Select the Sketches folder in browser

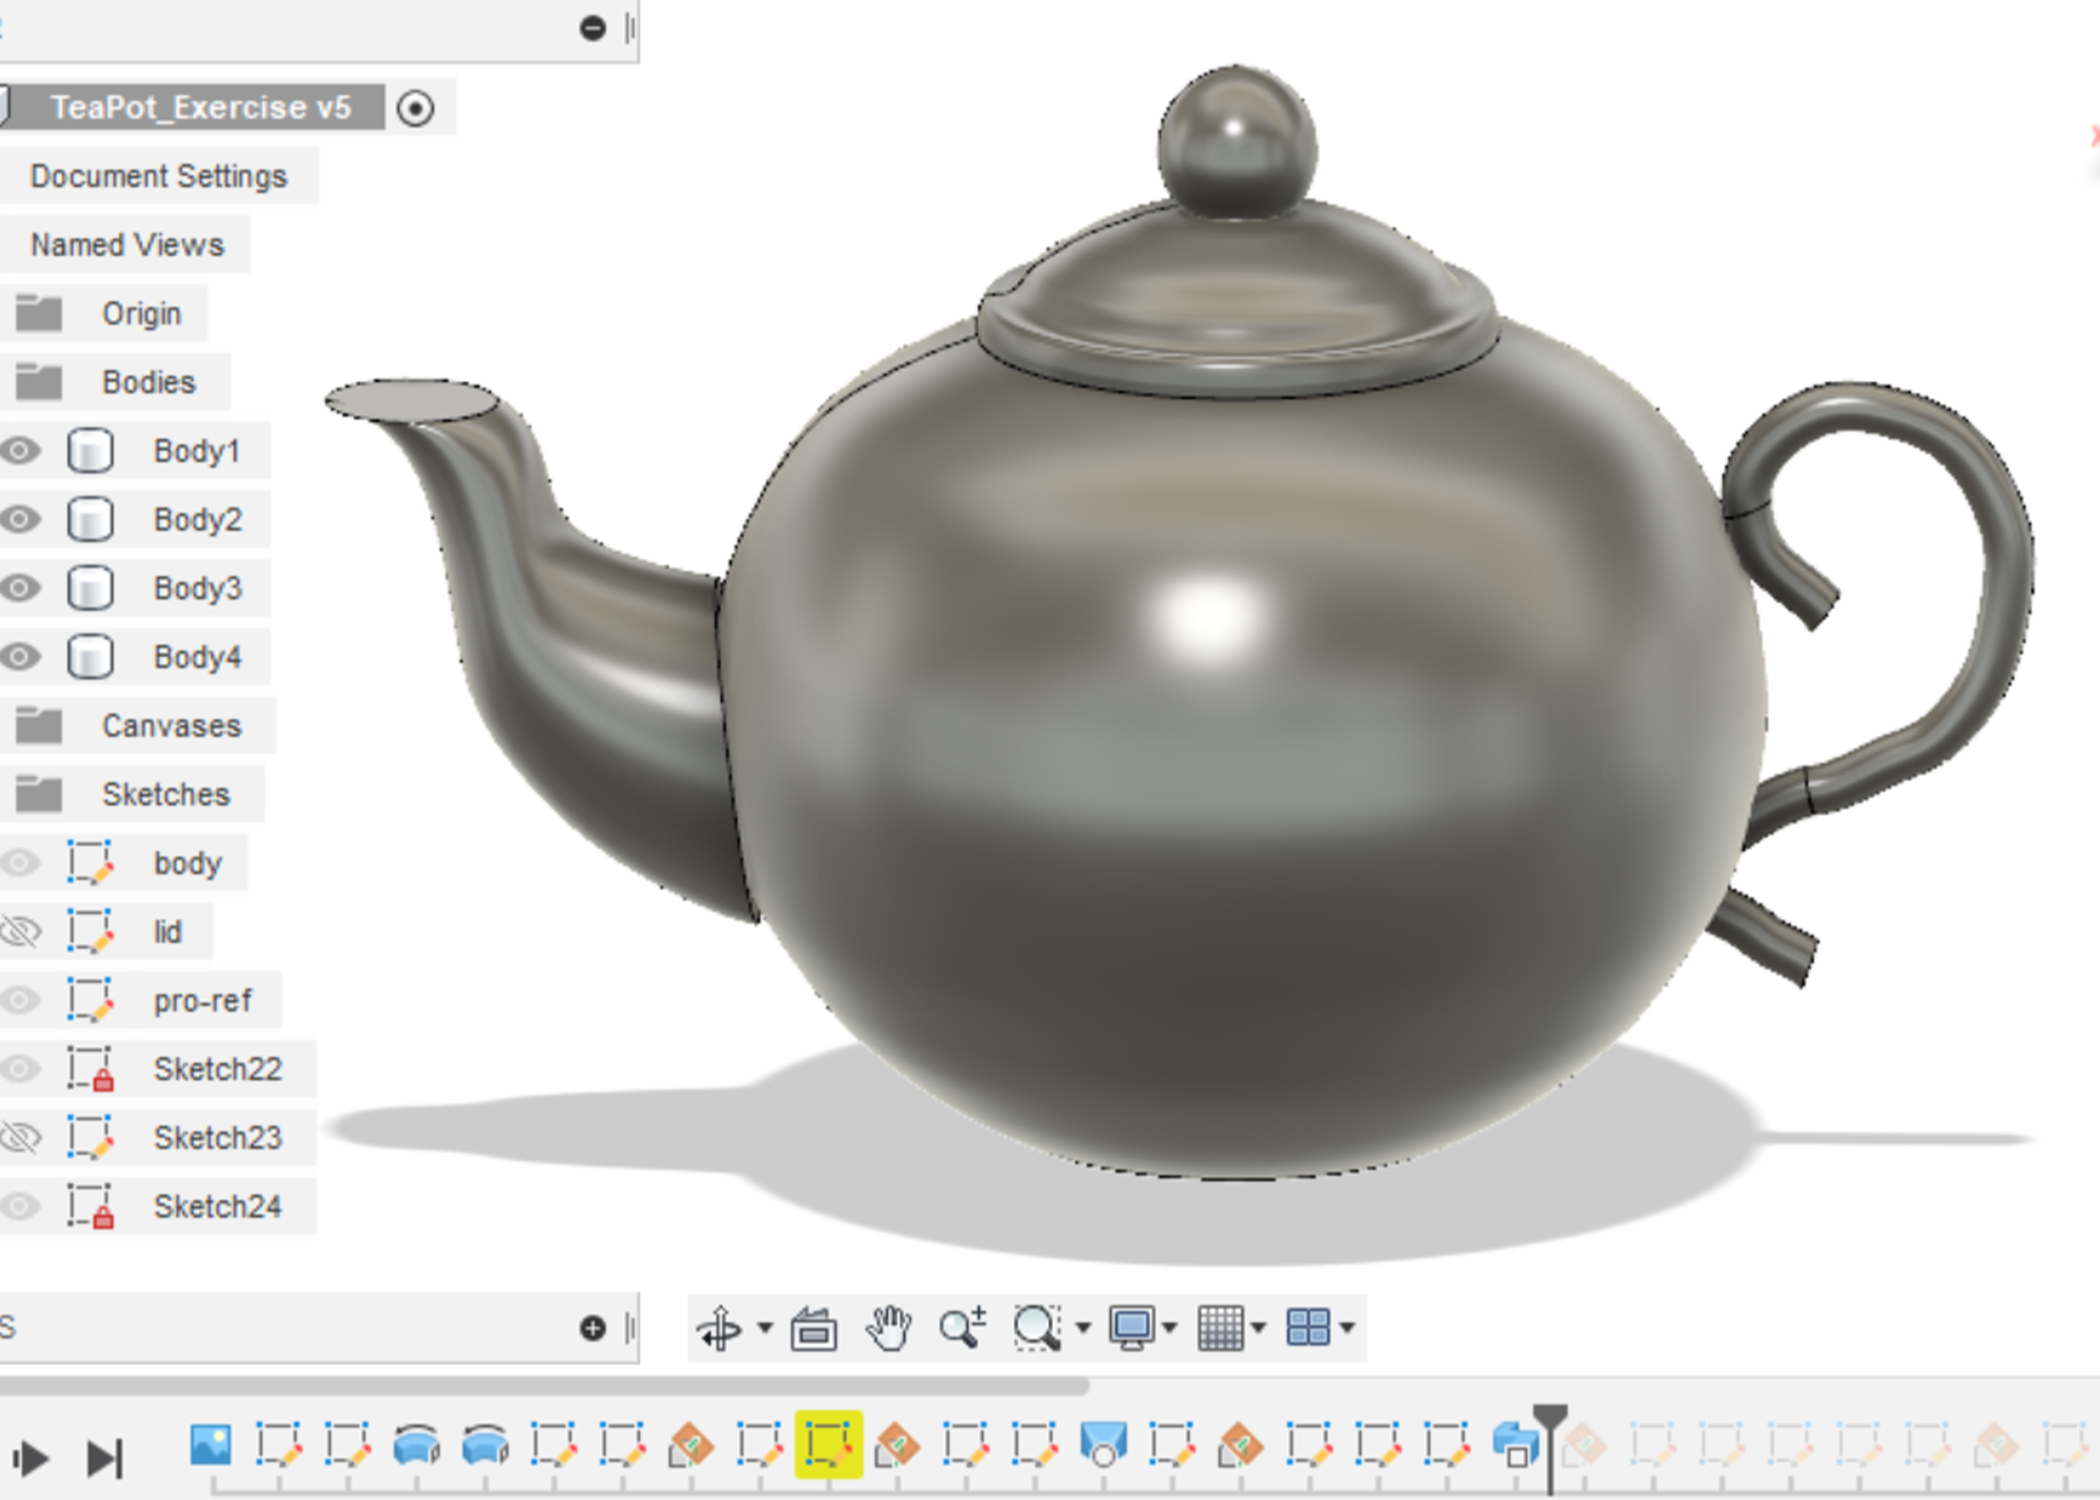pos(165,794)
